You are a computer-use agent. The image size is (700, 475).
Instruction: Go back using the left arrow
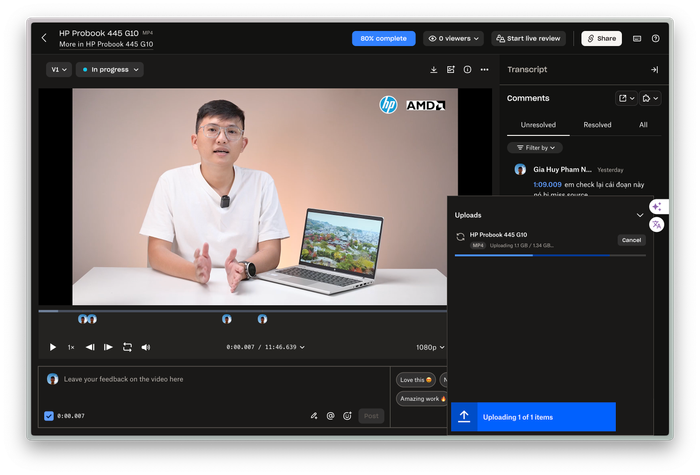pos(44,38)
